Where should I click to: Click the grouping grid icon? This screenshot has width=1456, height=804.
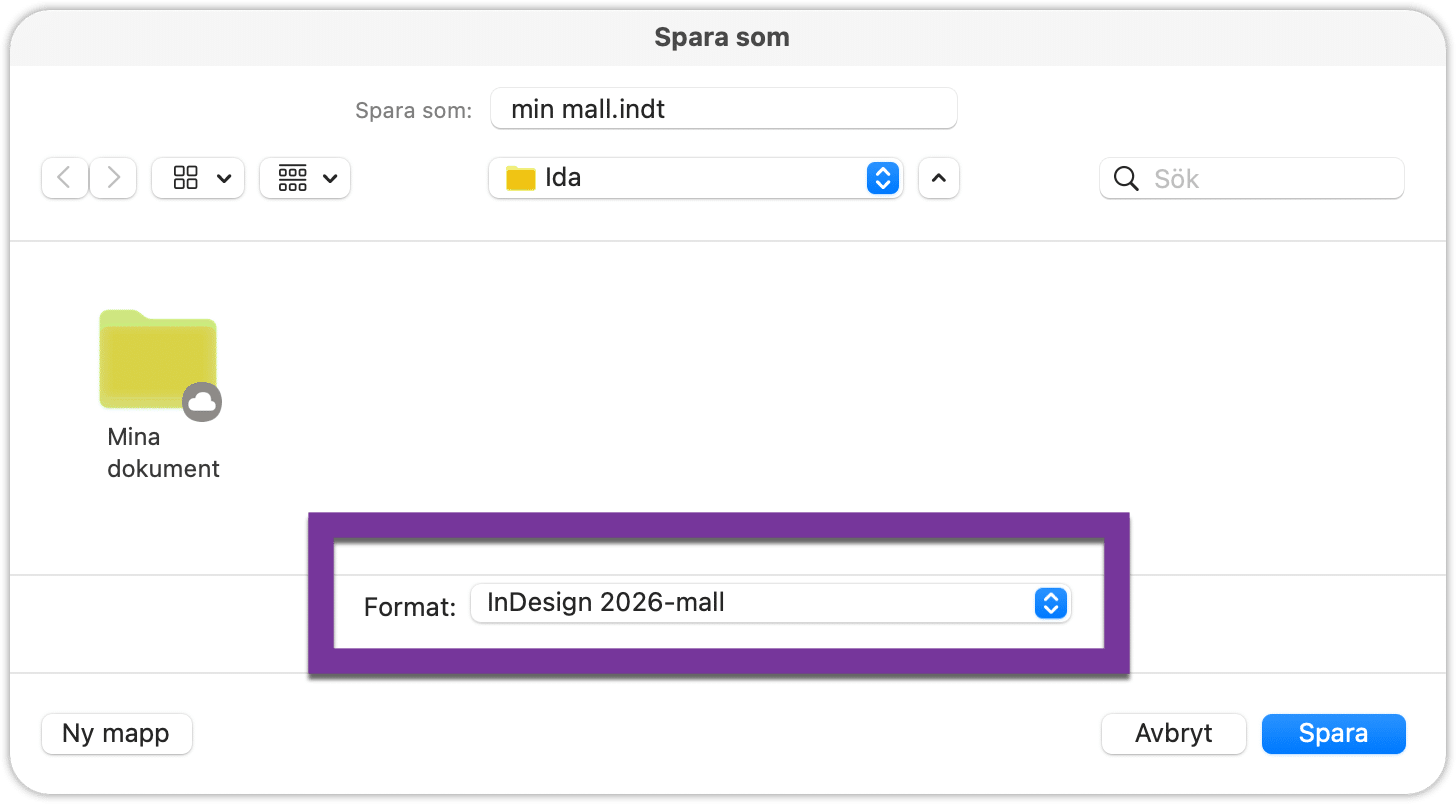click(x=293, y=178)
